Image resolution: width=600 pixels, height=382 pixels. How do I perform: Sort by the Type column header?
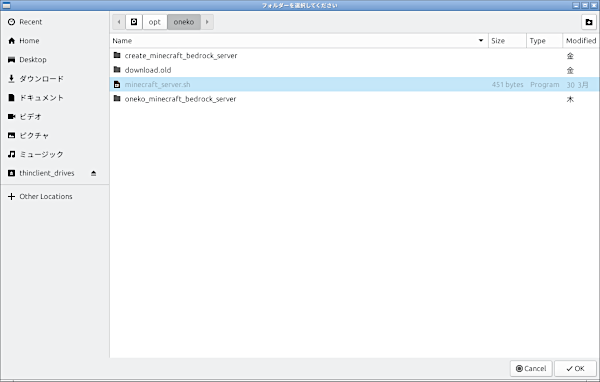tap(544, 41)
